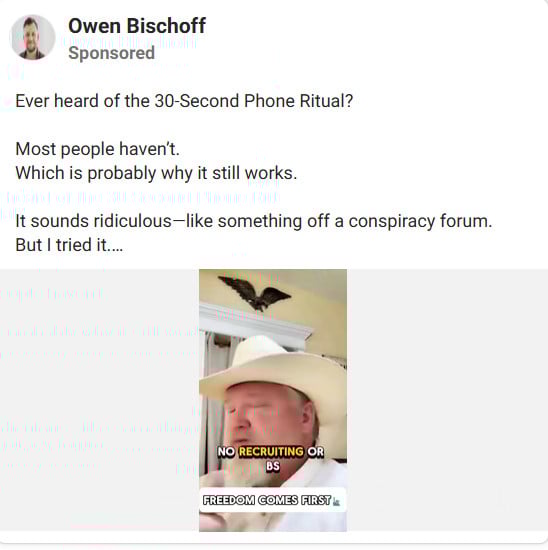
Task: Click the "30-Second Phone Ritual?" headline line
Action: 184,101
